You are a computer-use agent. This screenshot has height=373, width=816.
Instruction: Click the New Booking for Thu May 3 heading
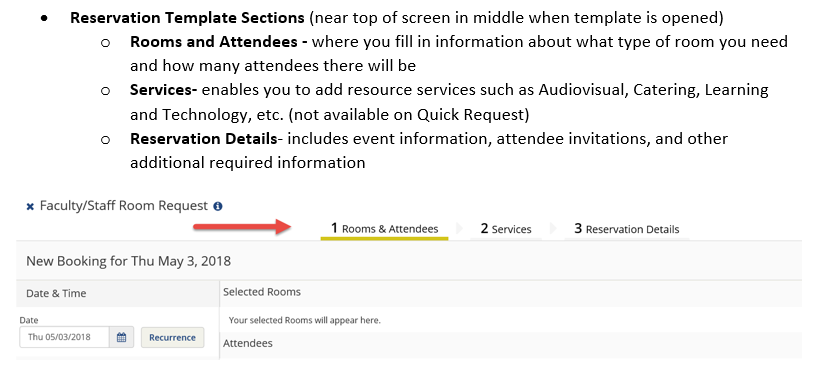coord(129,261)
